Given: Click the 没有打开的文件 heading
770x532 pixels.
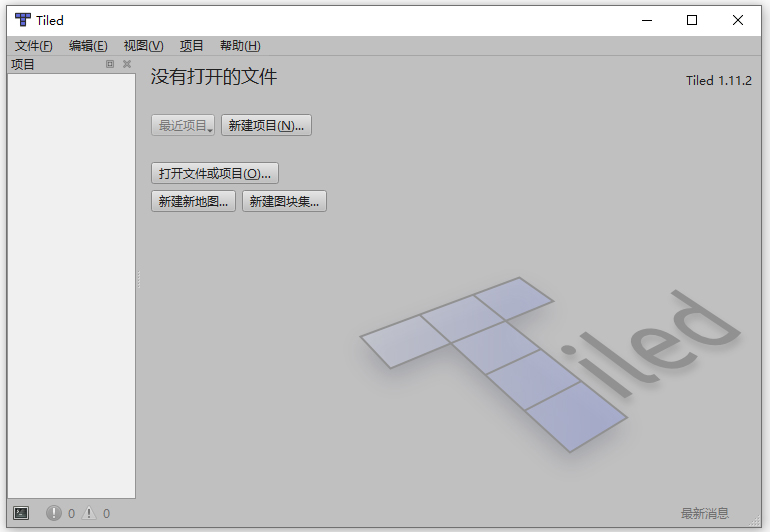Looking at the screenshot, I should click(214, 77).
